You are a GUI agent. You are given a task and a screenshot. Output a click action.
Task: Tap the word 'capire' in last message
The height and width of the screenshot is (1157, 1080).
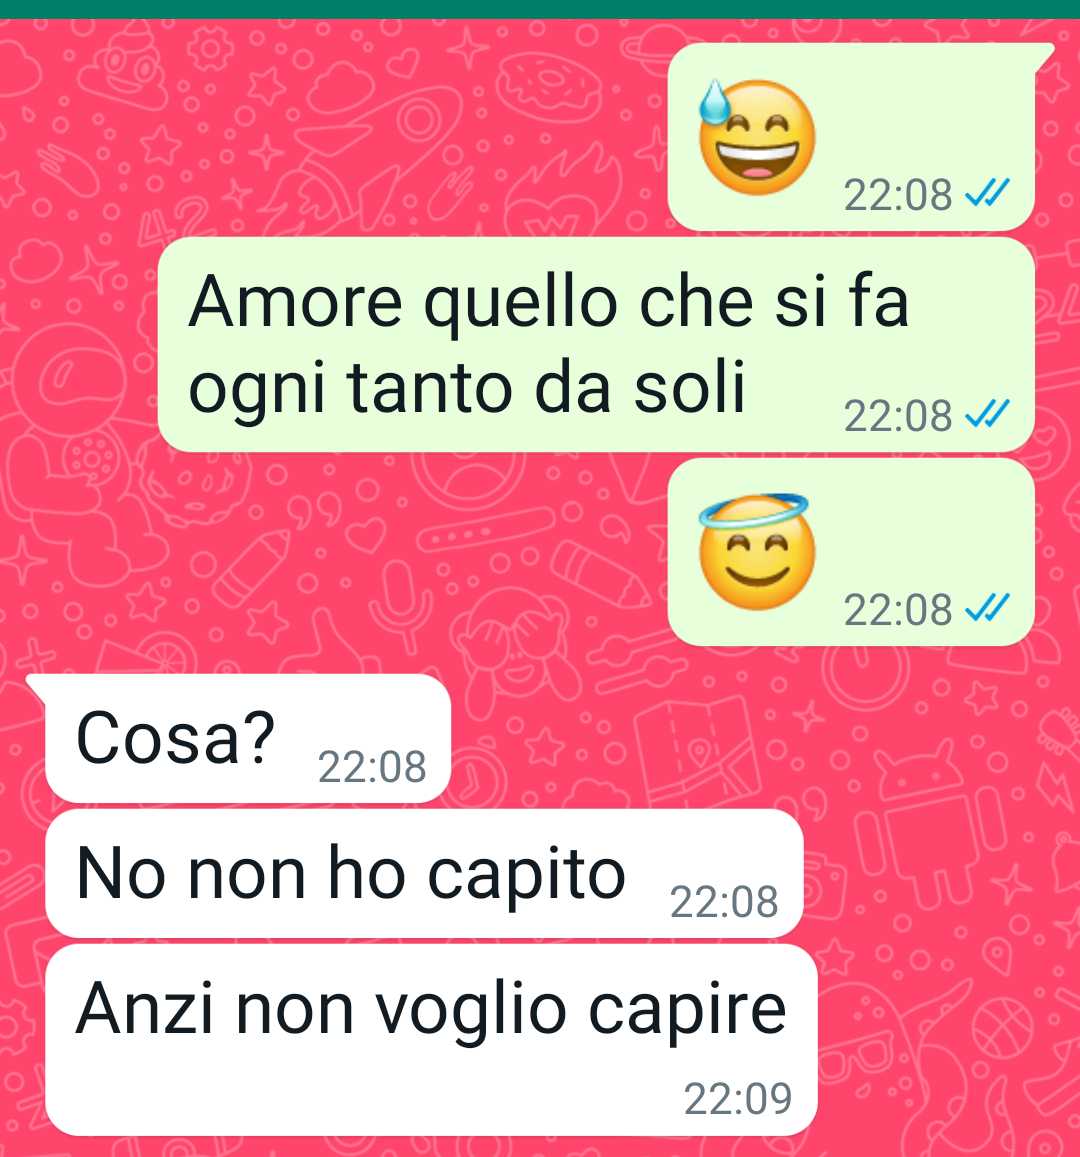[687, 1012]
